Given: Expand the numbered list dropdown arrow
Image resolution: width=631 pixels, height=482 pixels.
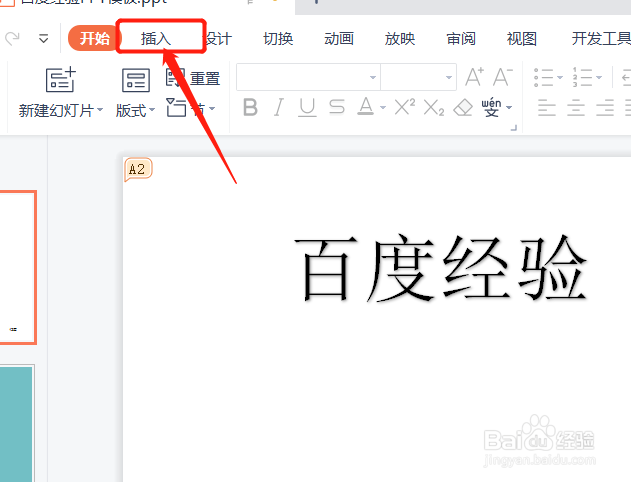Looking at the screenshot, I should click(x=599, y=77).
